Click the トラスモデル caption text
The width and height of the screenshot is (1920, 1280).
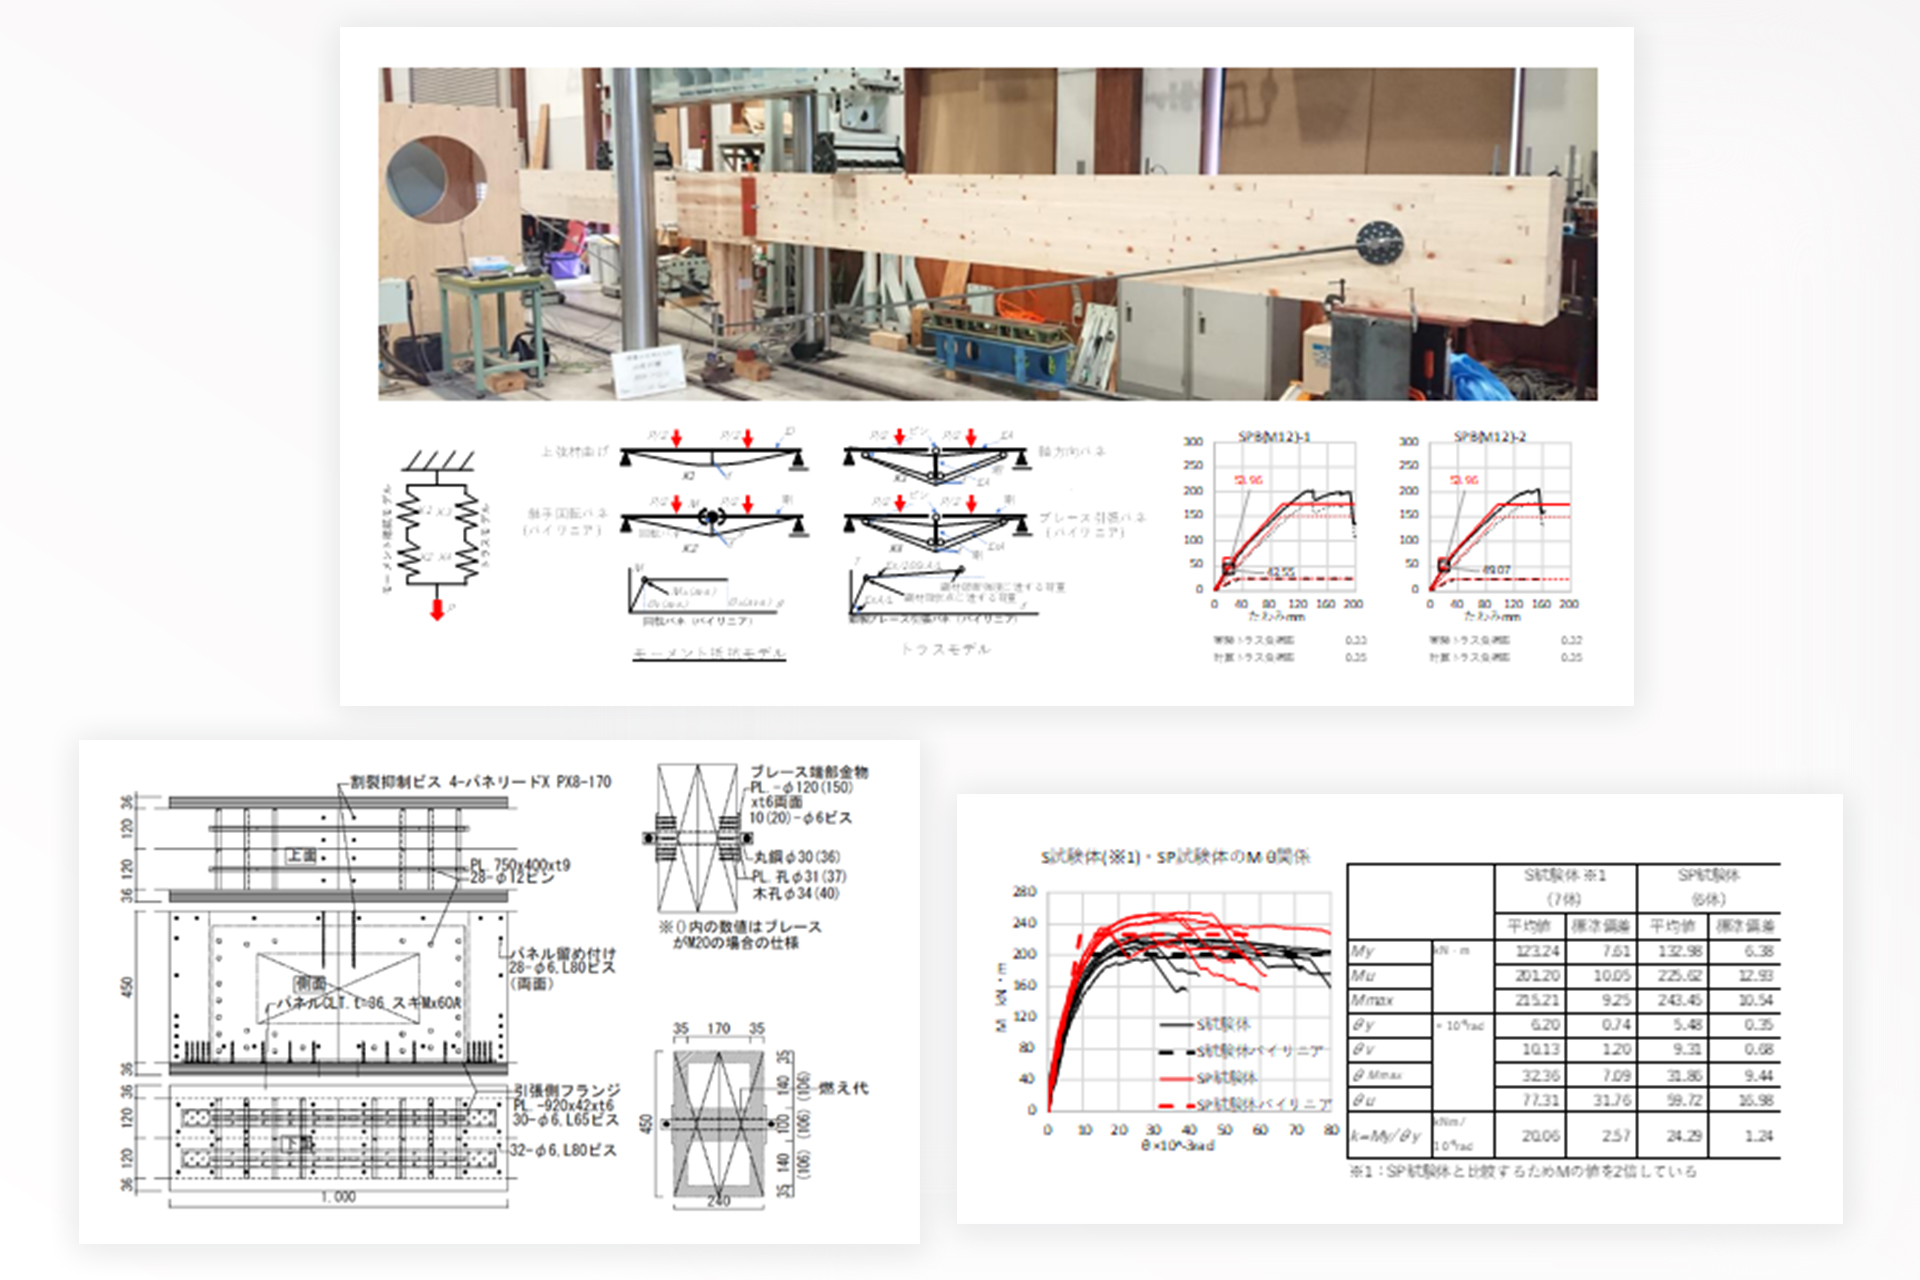pyautogui.click(x=945, y=649)
